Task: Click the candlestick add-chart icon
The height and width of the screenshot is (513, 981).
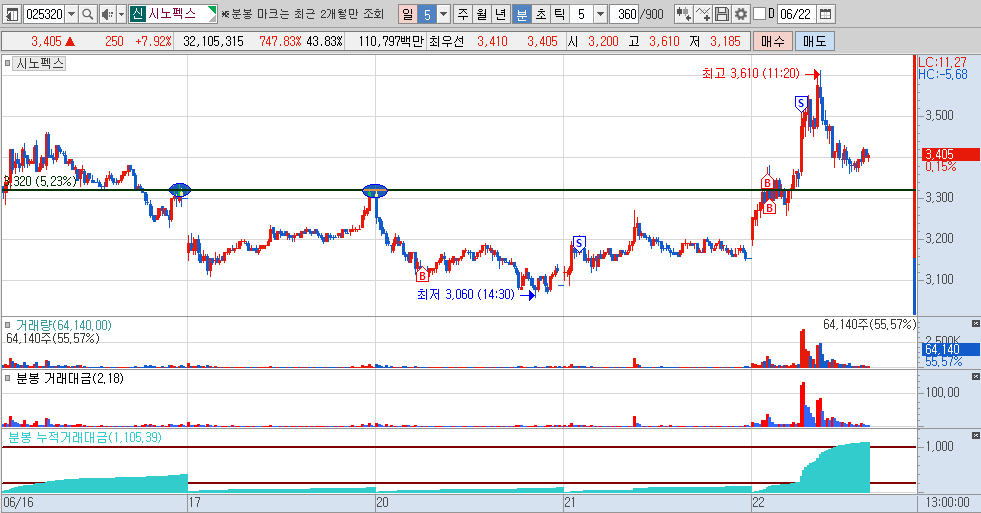Action: click(683, 14)
